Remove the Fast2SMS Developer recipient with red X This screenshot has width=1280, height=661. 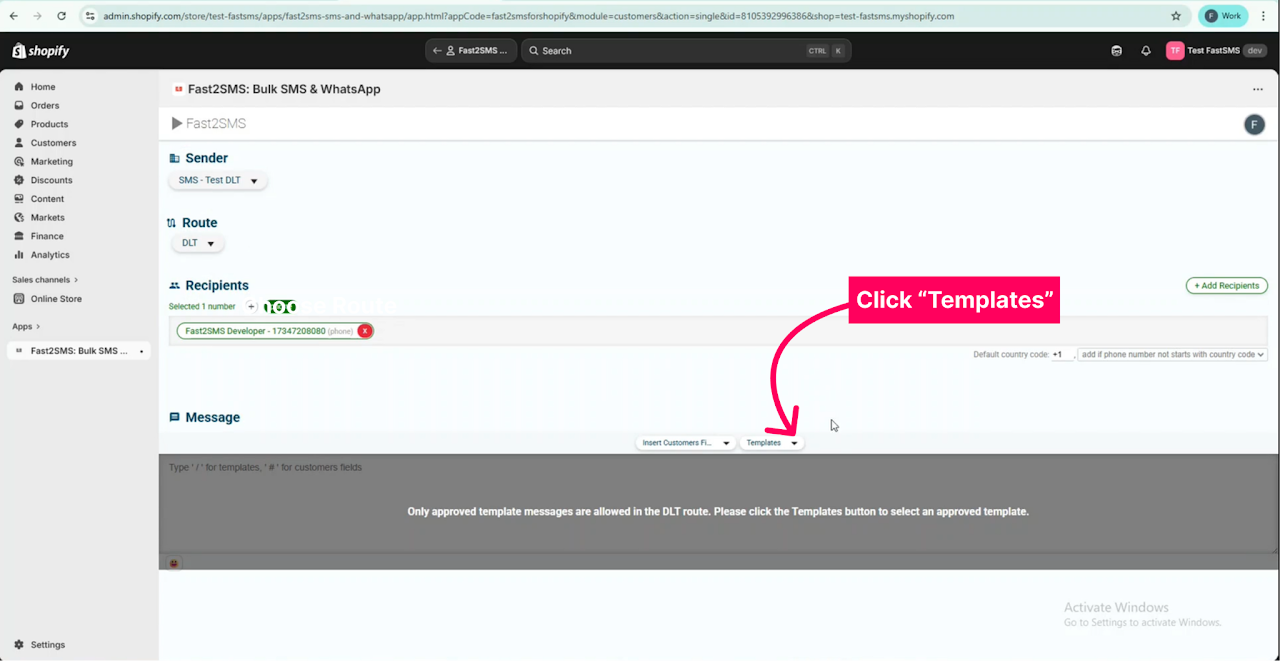click(x=365, y=331)
